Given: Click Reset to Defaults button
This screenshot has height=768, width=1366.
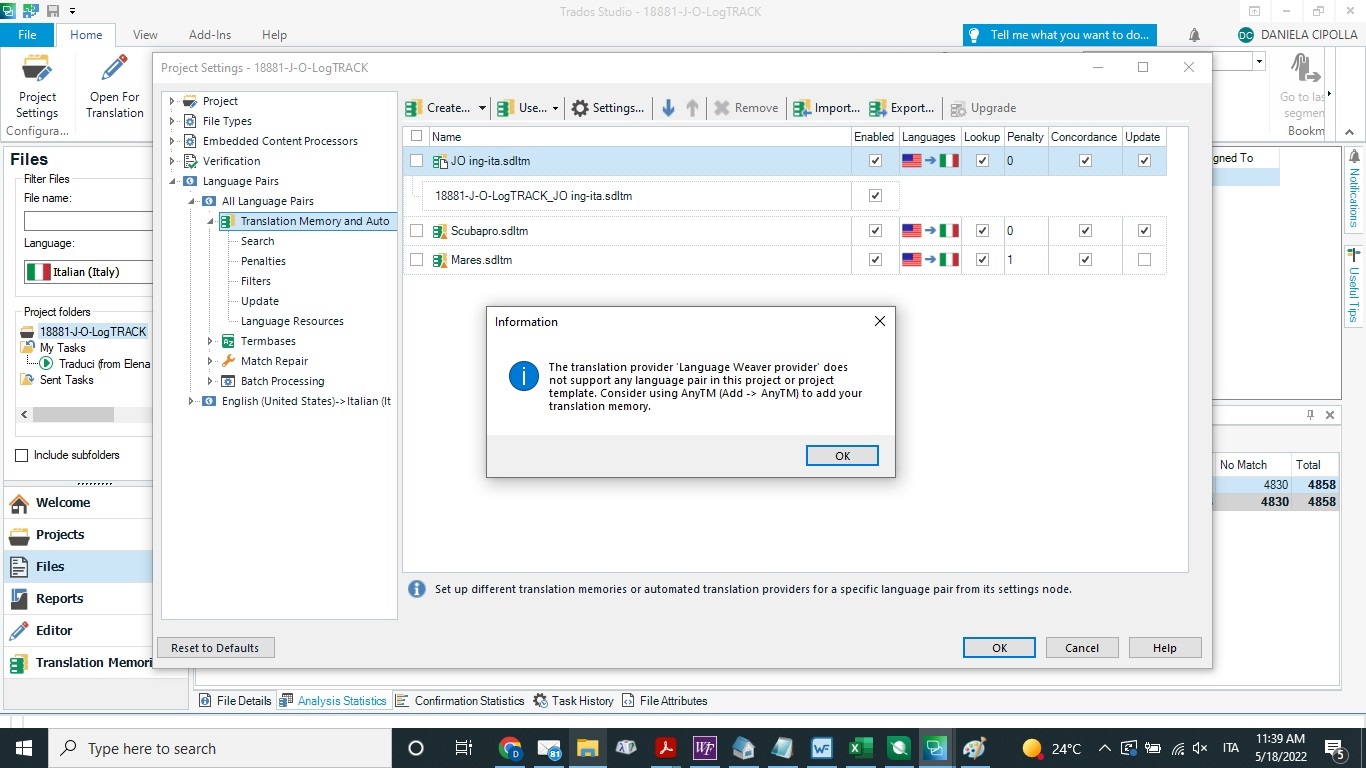Looking at the screenshot, I should click(215, 648).
